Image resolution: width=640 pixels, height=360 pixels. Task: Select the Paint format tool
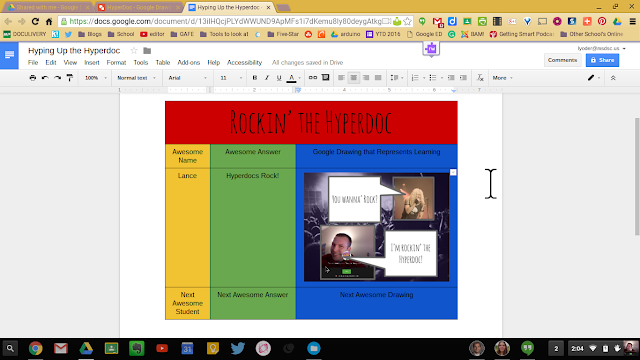(x=70, y=78)
